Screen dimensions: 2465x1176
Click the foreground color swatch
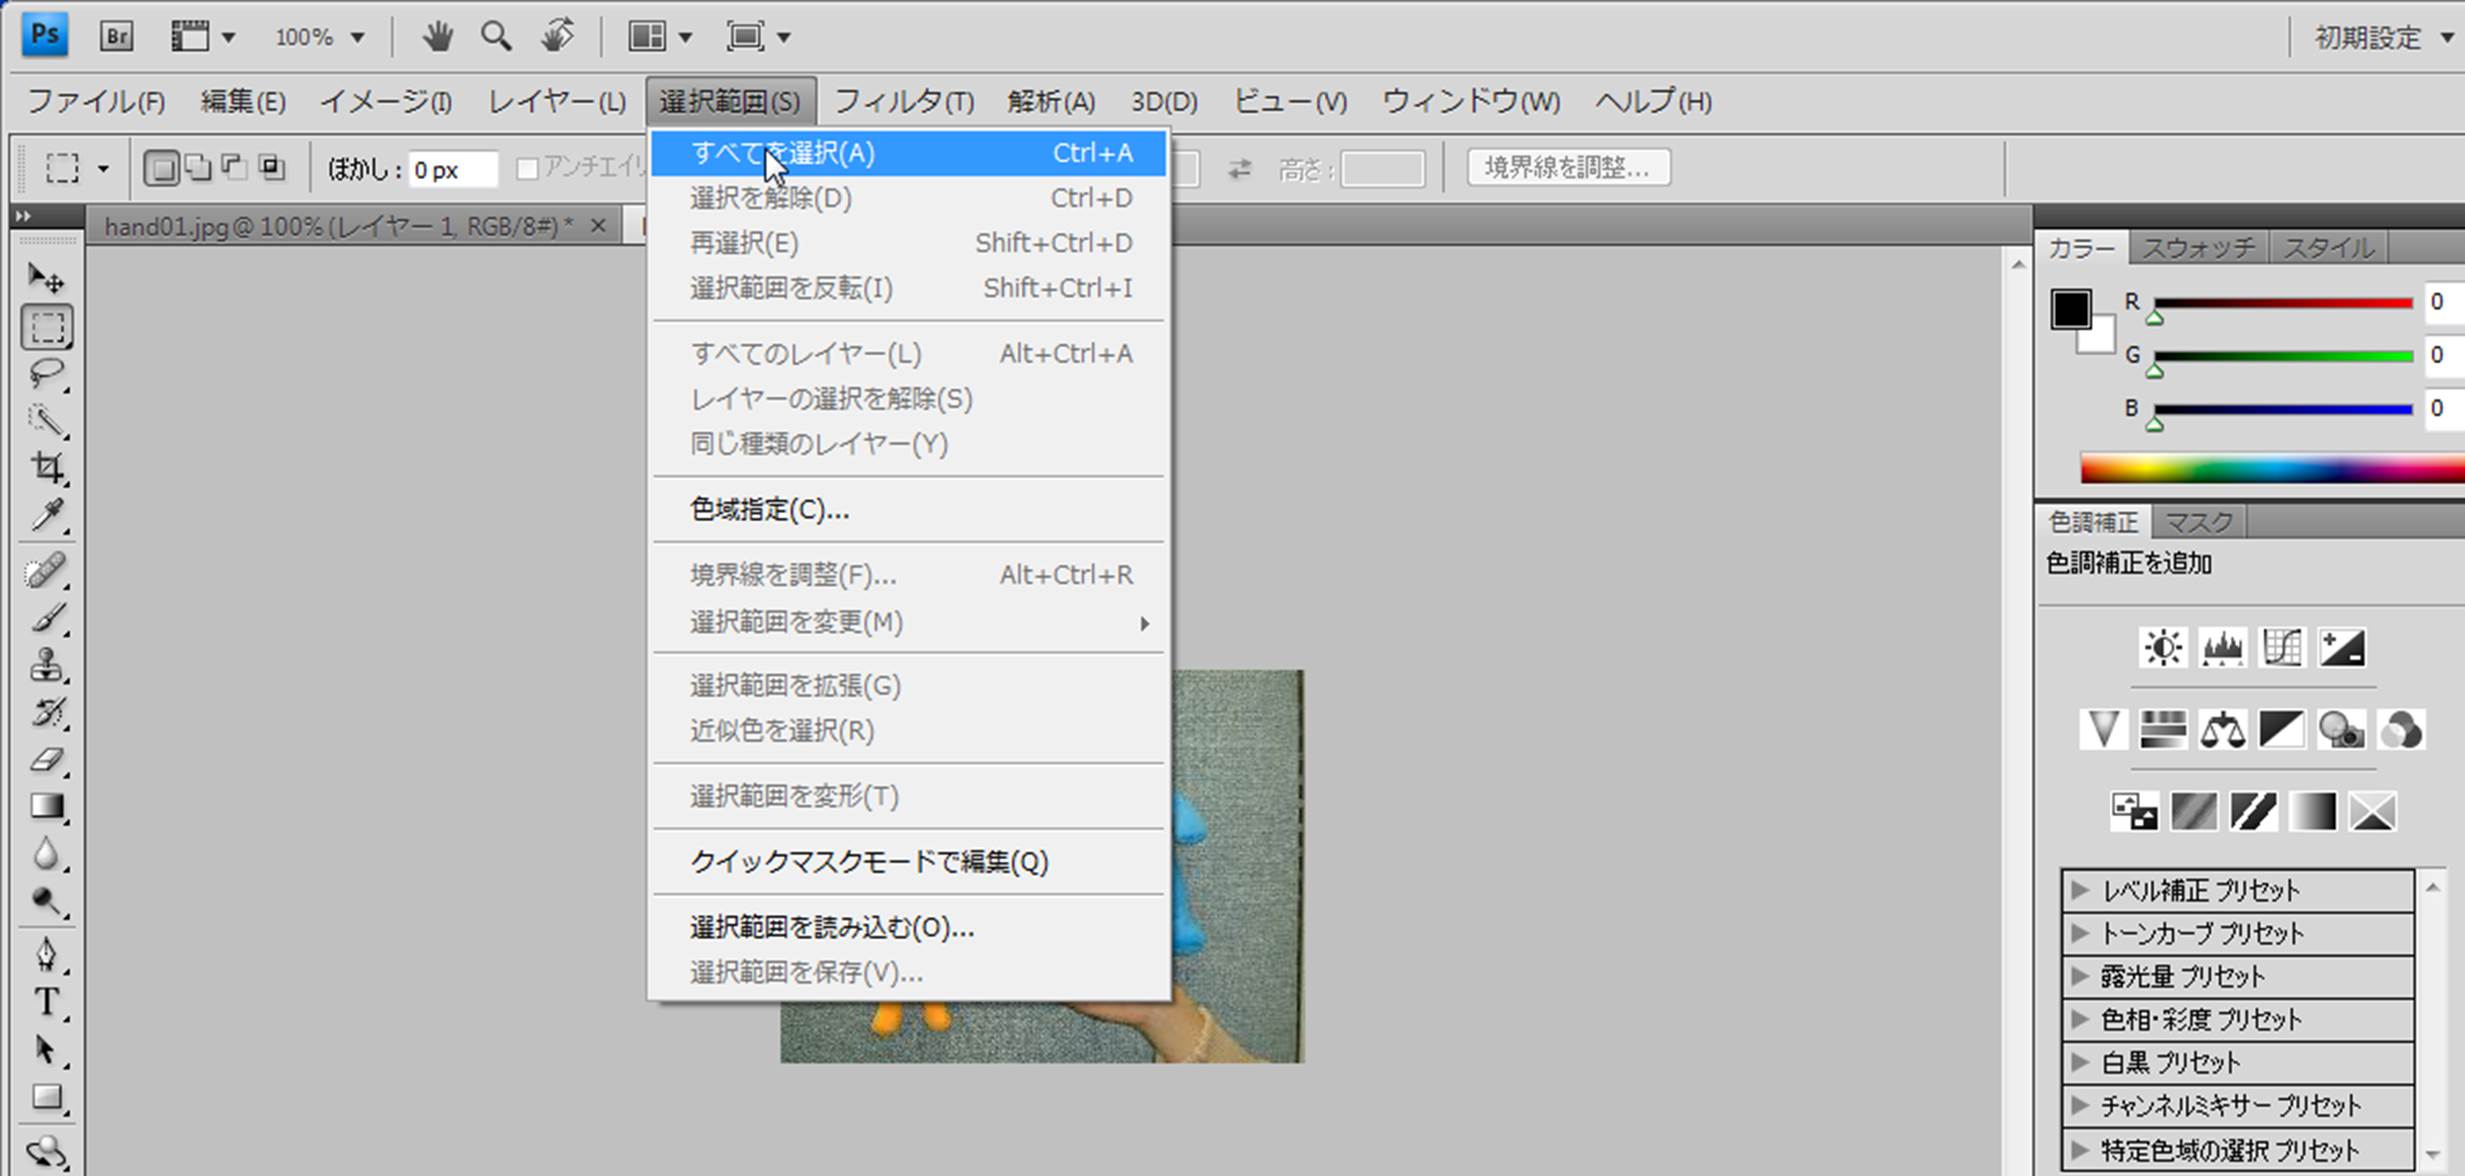coord(2069,309)
